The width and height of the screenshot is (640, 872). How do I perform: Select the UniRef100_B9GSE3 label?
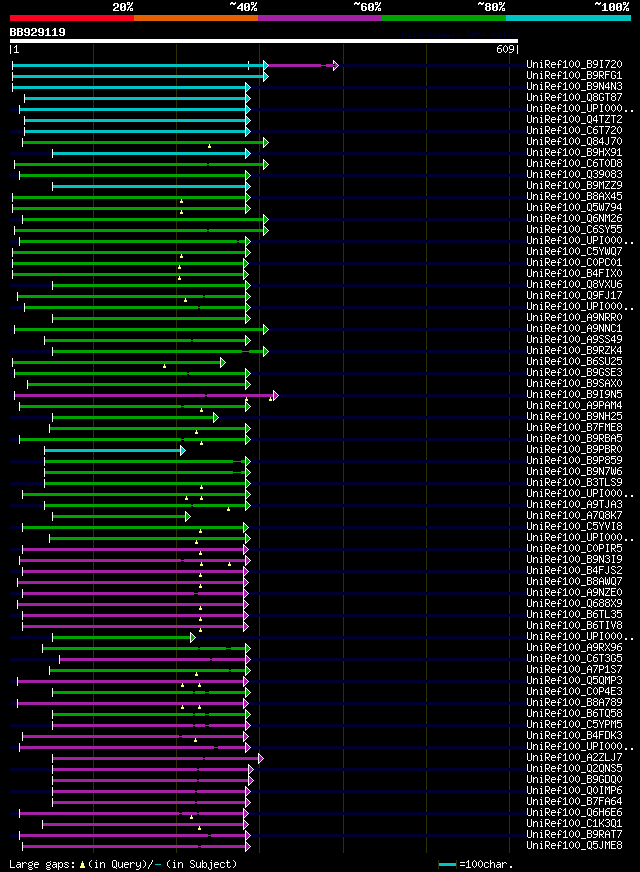574,373
